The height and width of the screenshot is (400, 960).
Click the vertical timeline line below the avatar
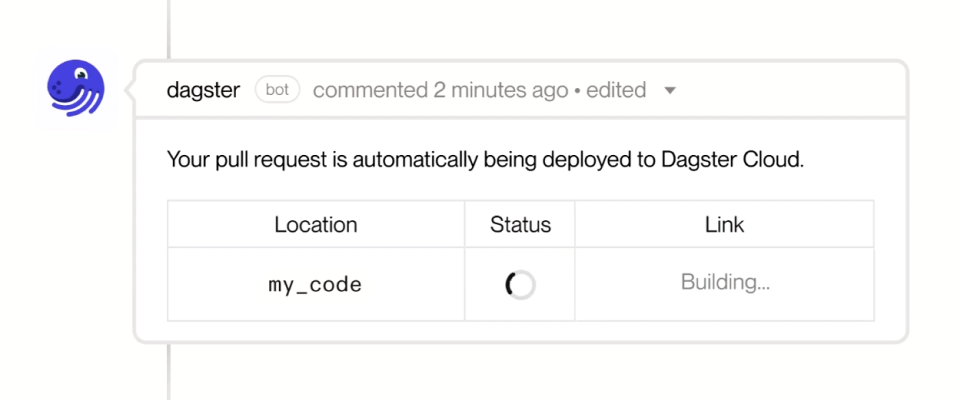[168, 375]
